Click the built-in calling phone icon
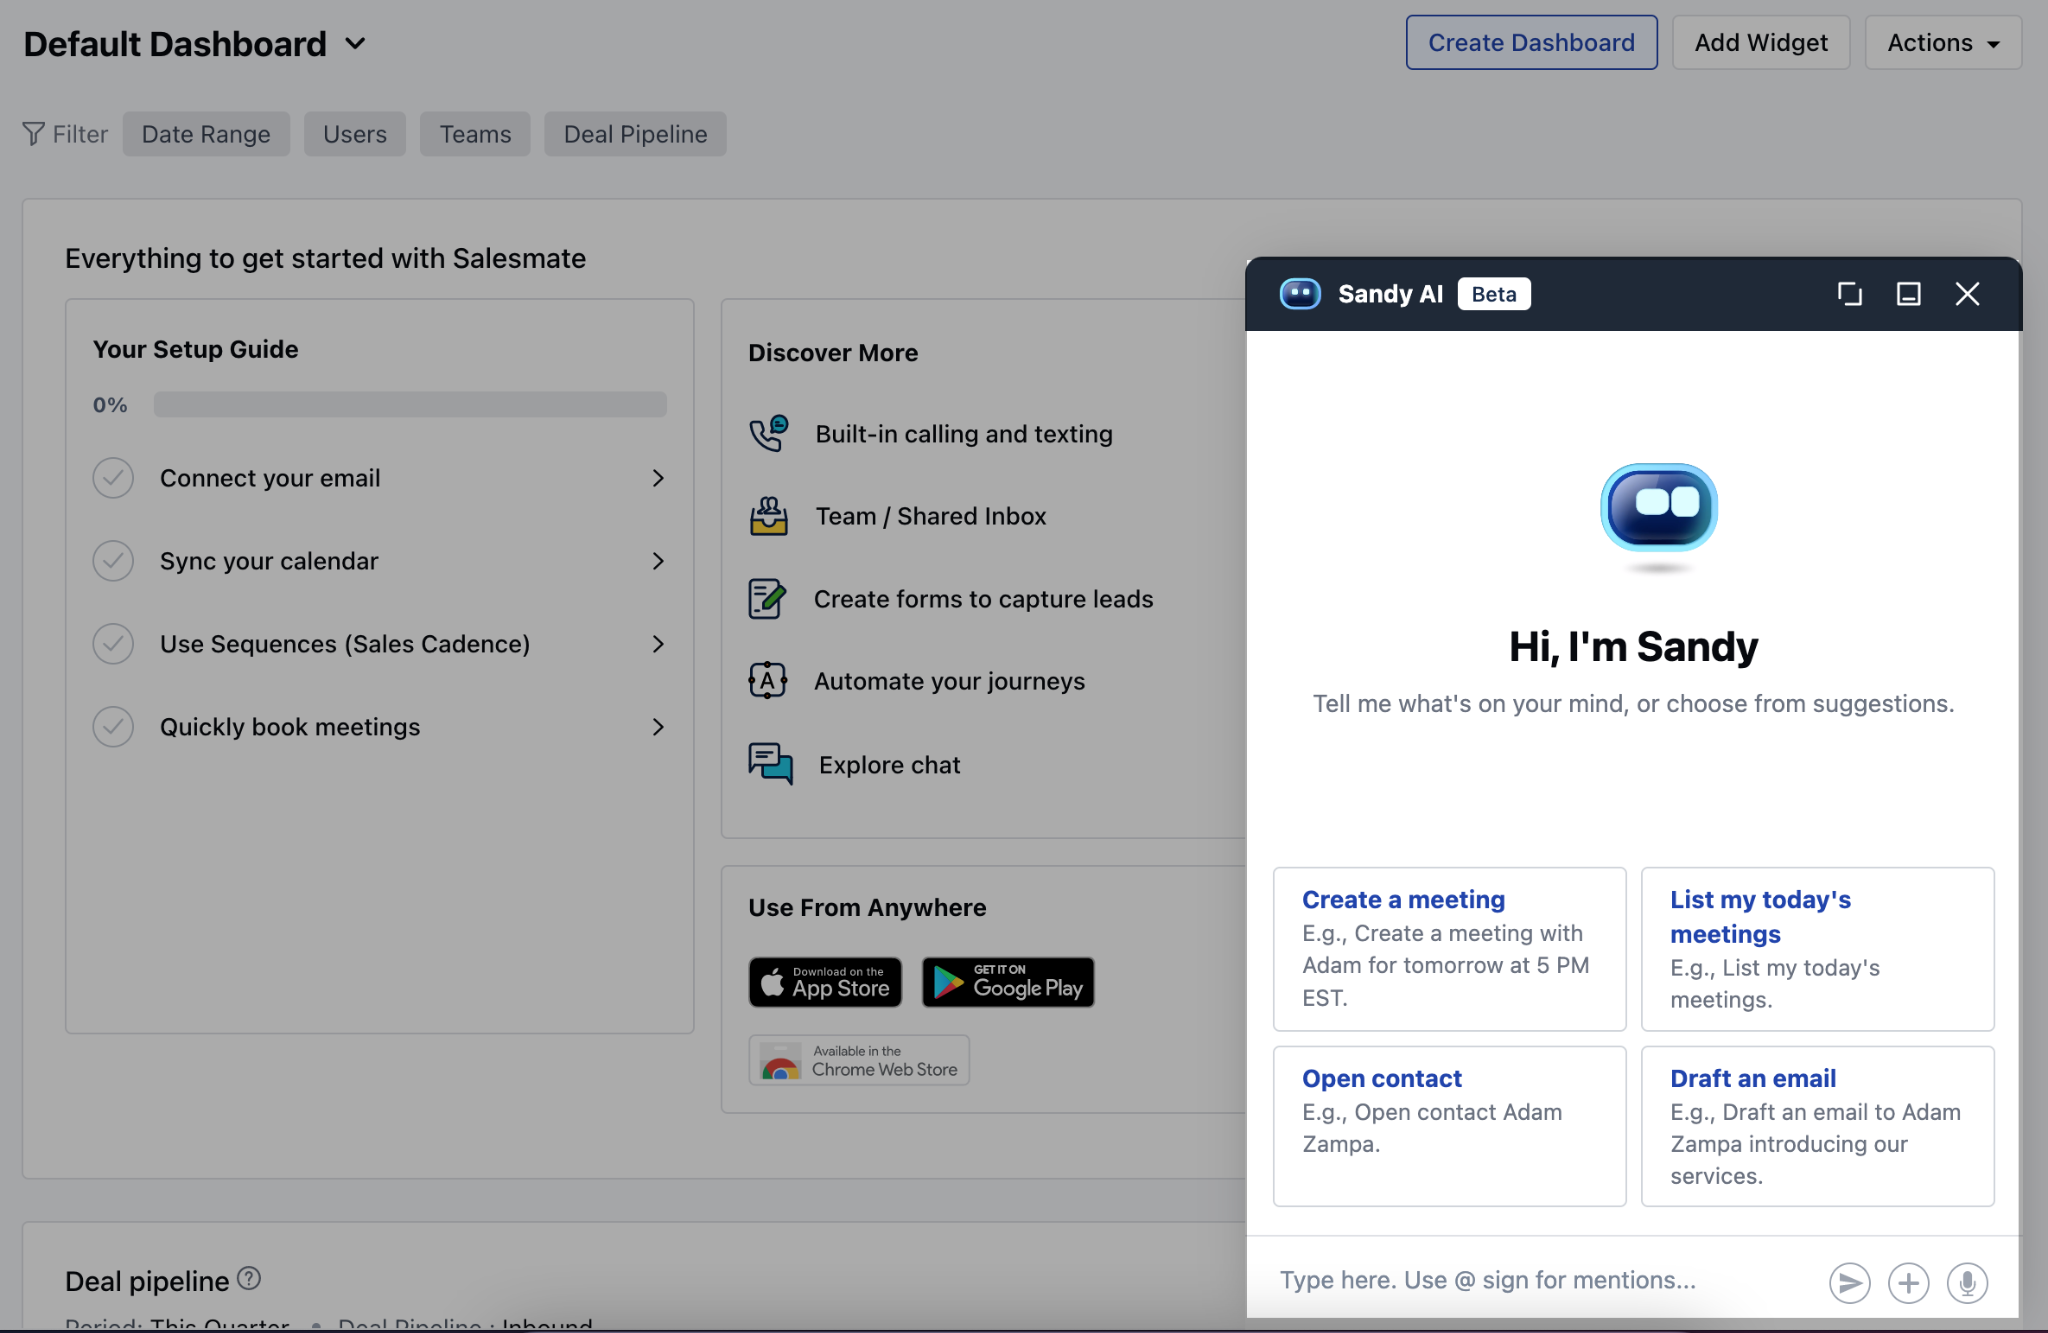Image resolution: width=2048 pixels, height=1333 pixels. [x=769, y=434]
